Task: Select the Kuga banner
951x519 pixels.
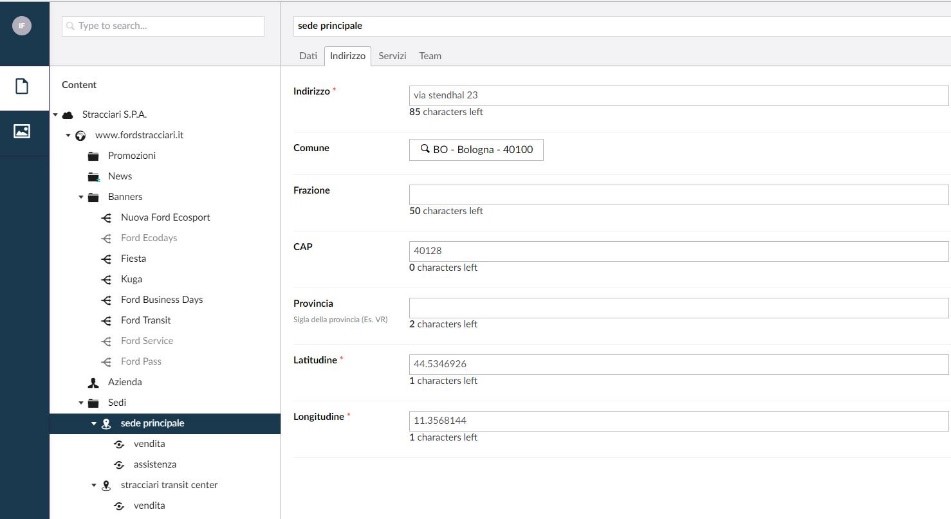Action: (x=132, y=280)
